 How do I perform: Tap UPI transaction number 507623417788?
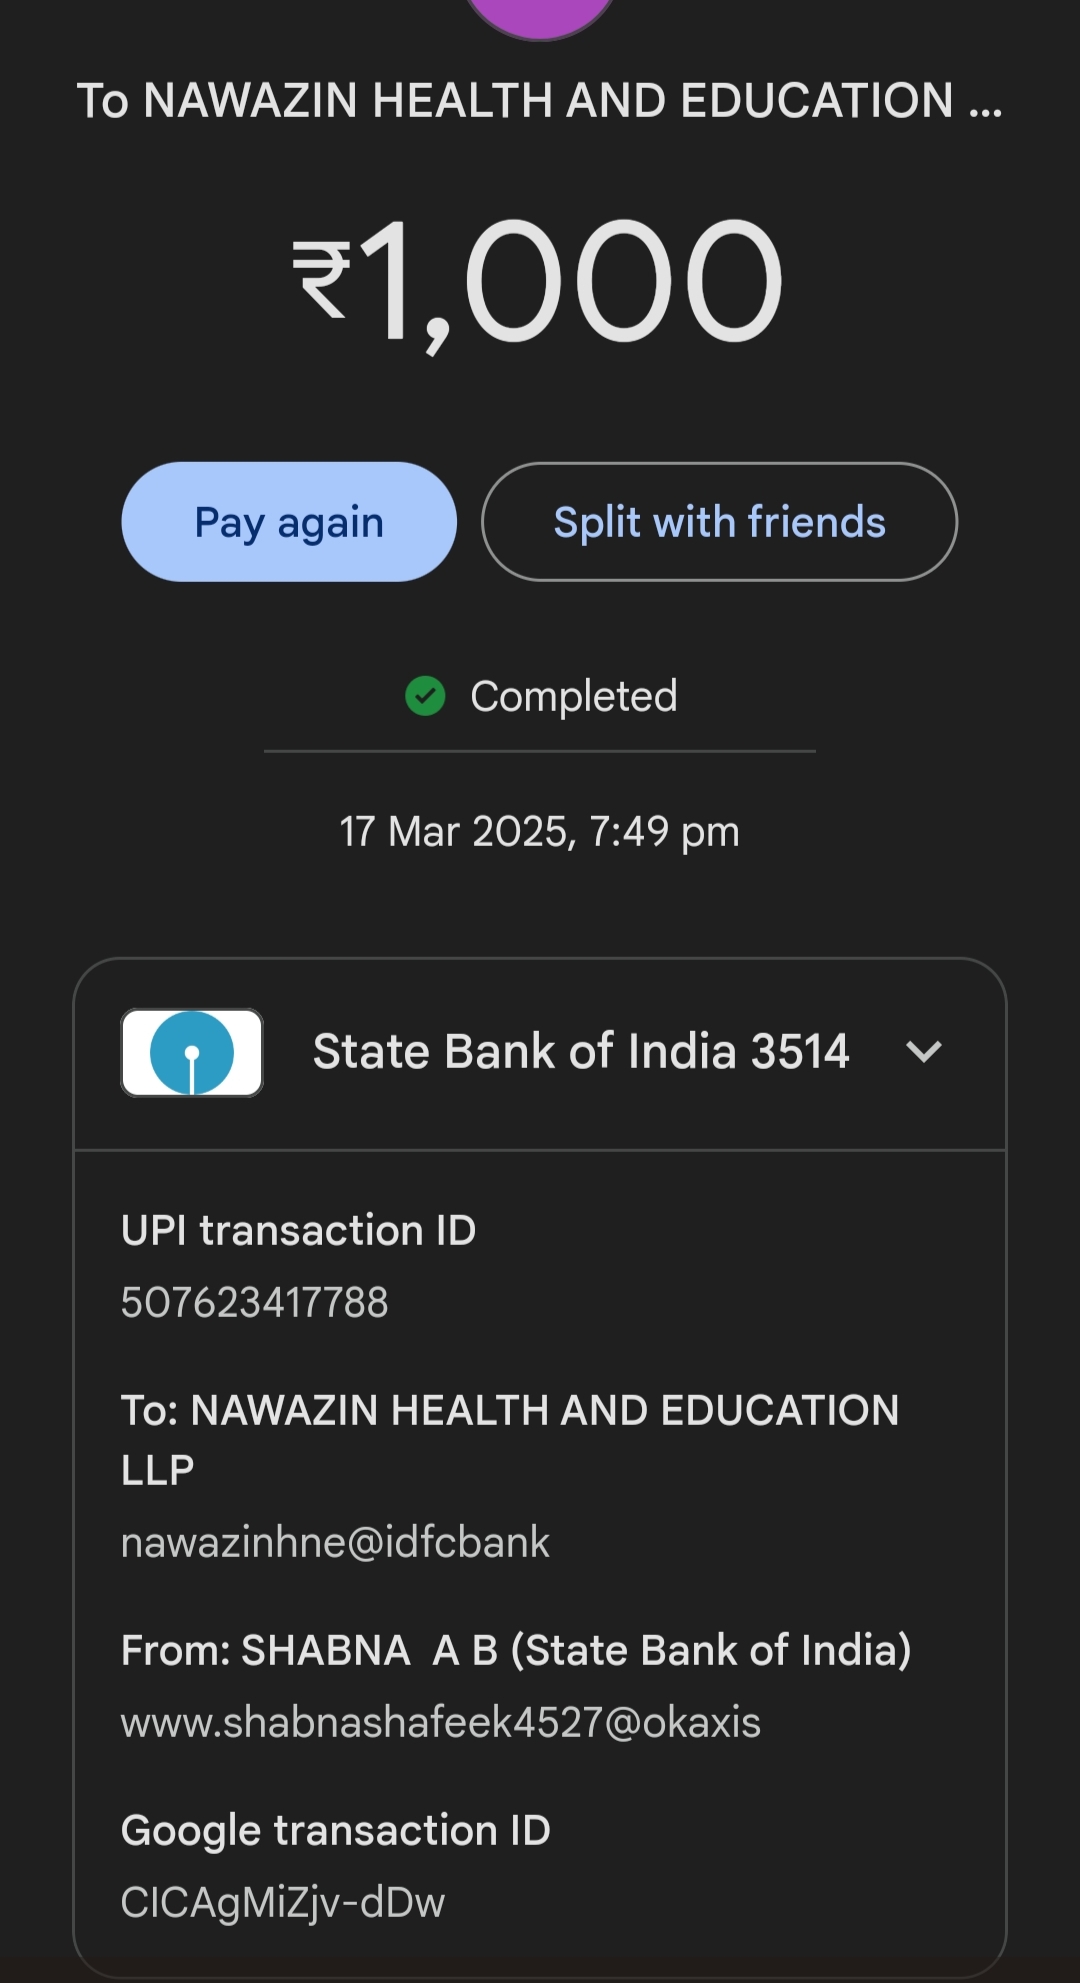(255, 1302)
